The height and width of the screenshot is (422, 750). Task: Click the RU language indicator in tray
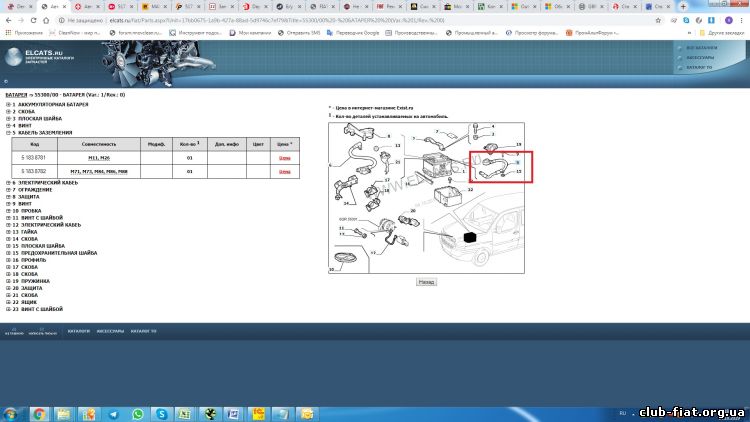click(x=622, y=413)
